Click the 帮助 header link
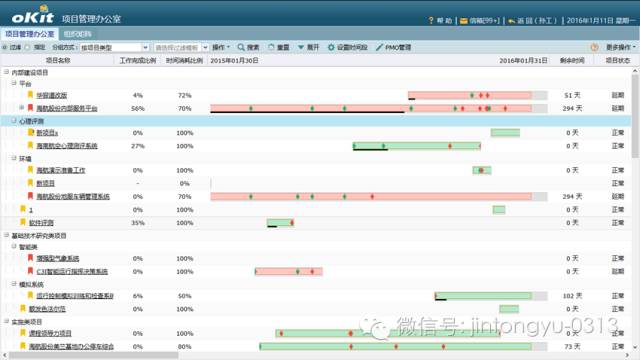 tap(444, 20)
